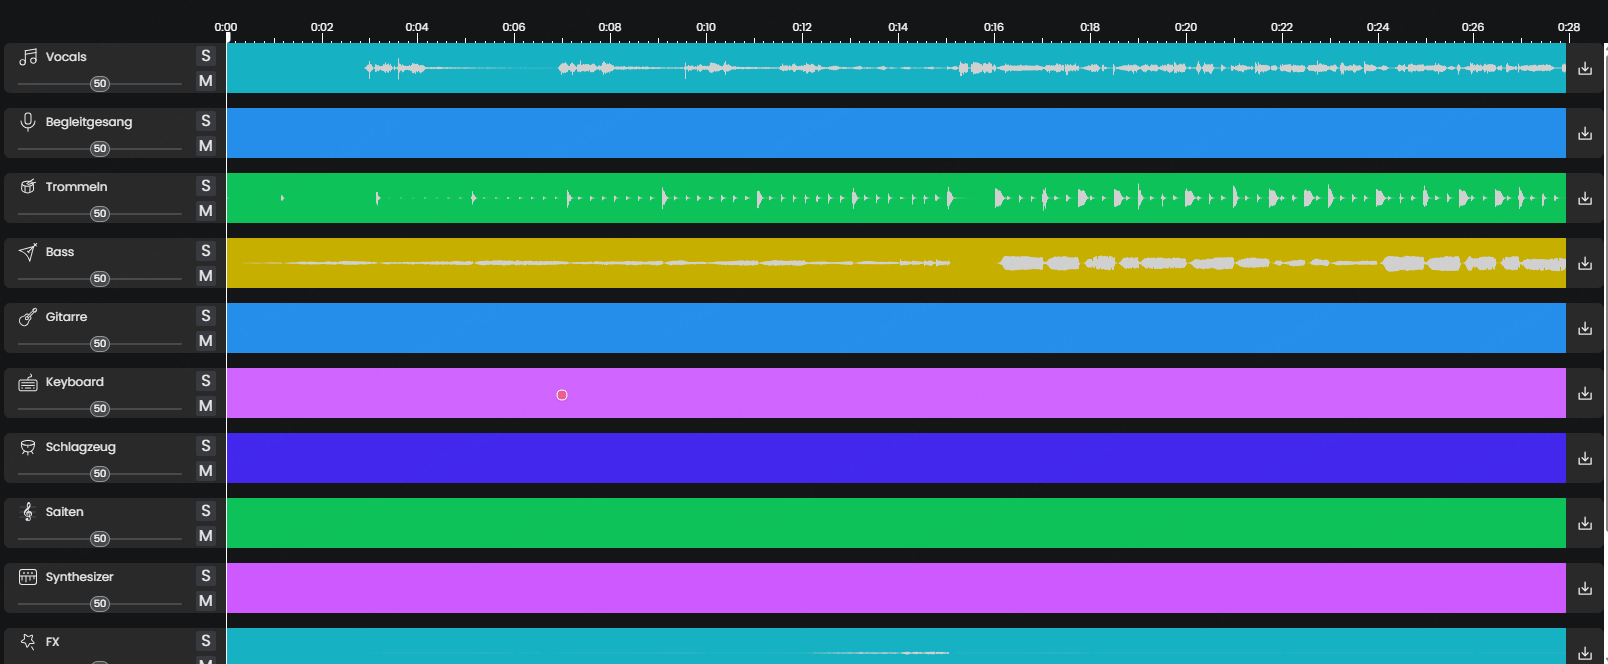Download the Trommeln stem
Viewport: 1608px width, 664px height.
pos(1585,198)
